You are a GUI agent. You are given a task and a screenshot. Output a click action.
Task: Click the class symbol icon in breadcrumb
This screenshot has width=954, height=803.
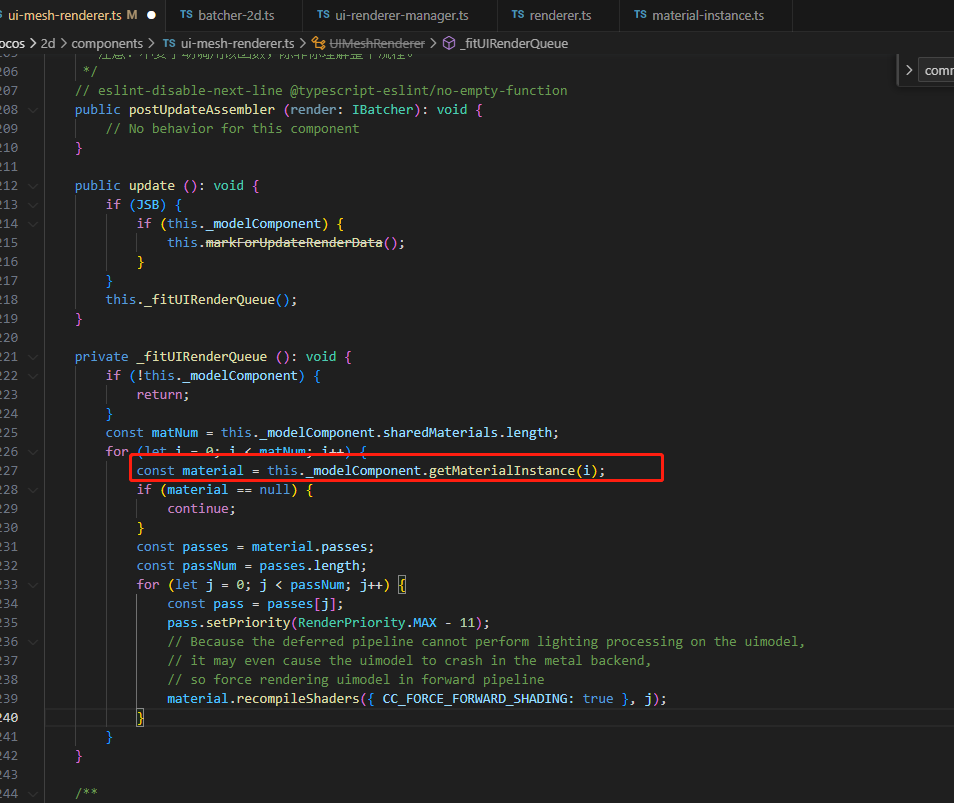pyautogui.click(x=318, y=43)
